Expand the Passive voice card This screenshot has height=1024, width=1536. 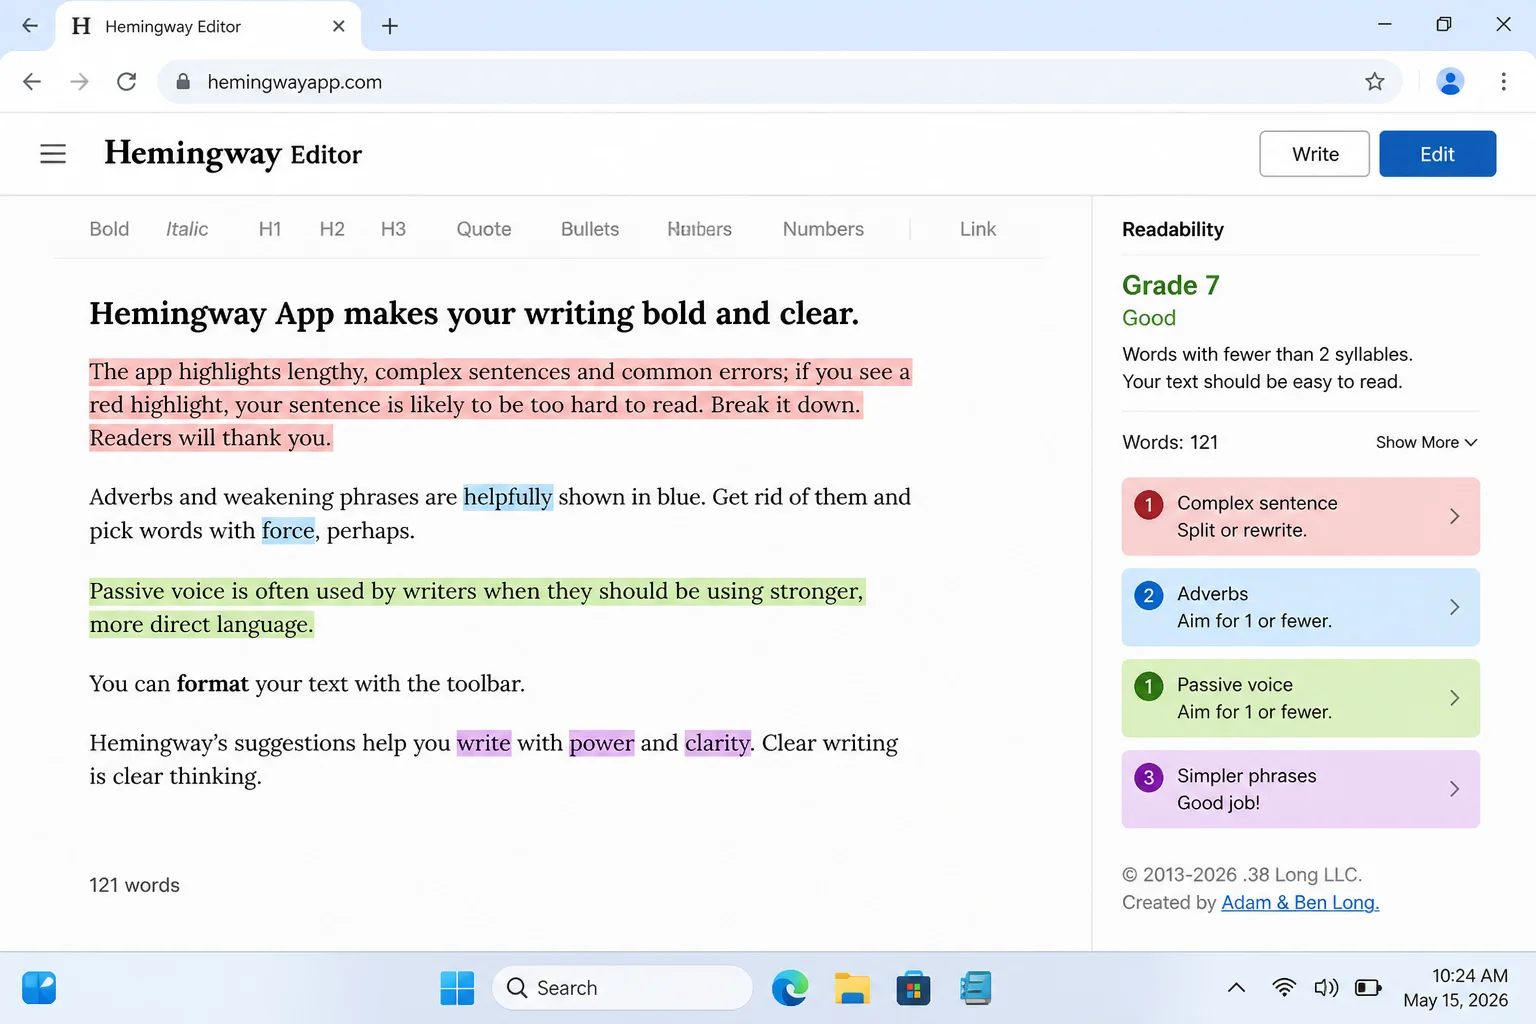1300,698
